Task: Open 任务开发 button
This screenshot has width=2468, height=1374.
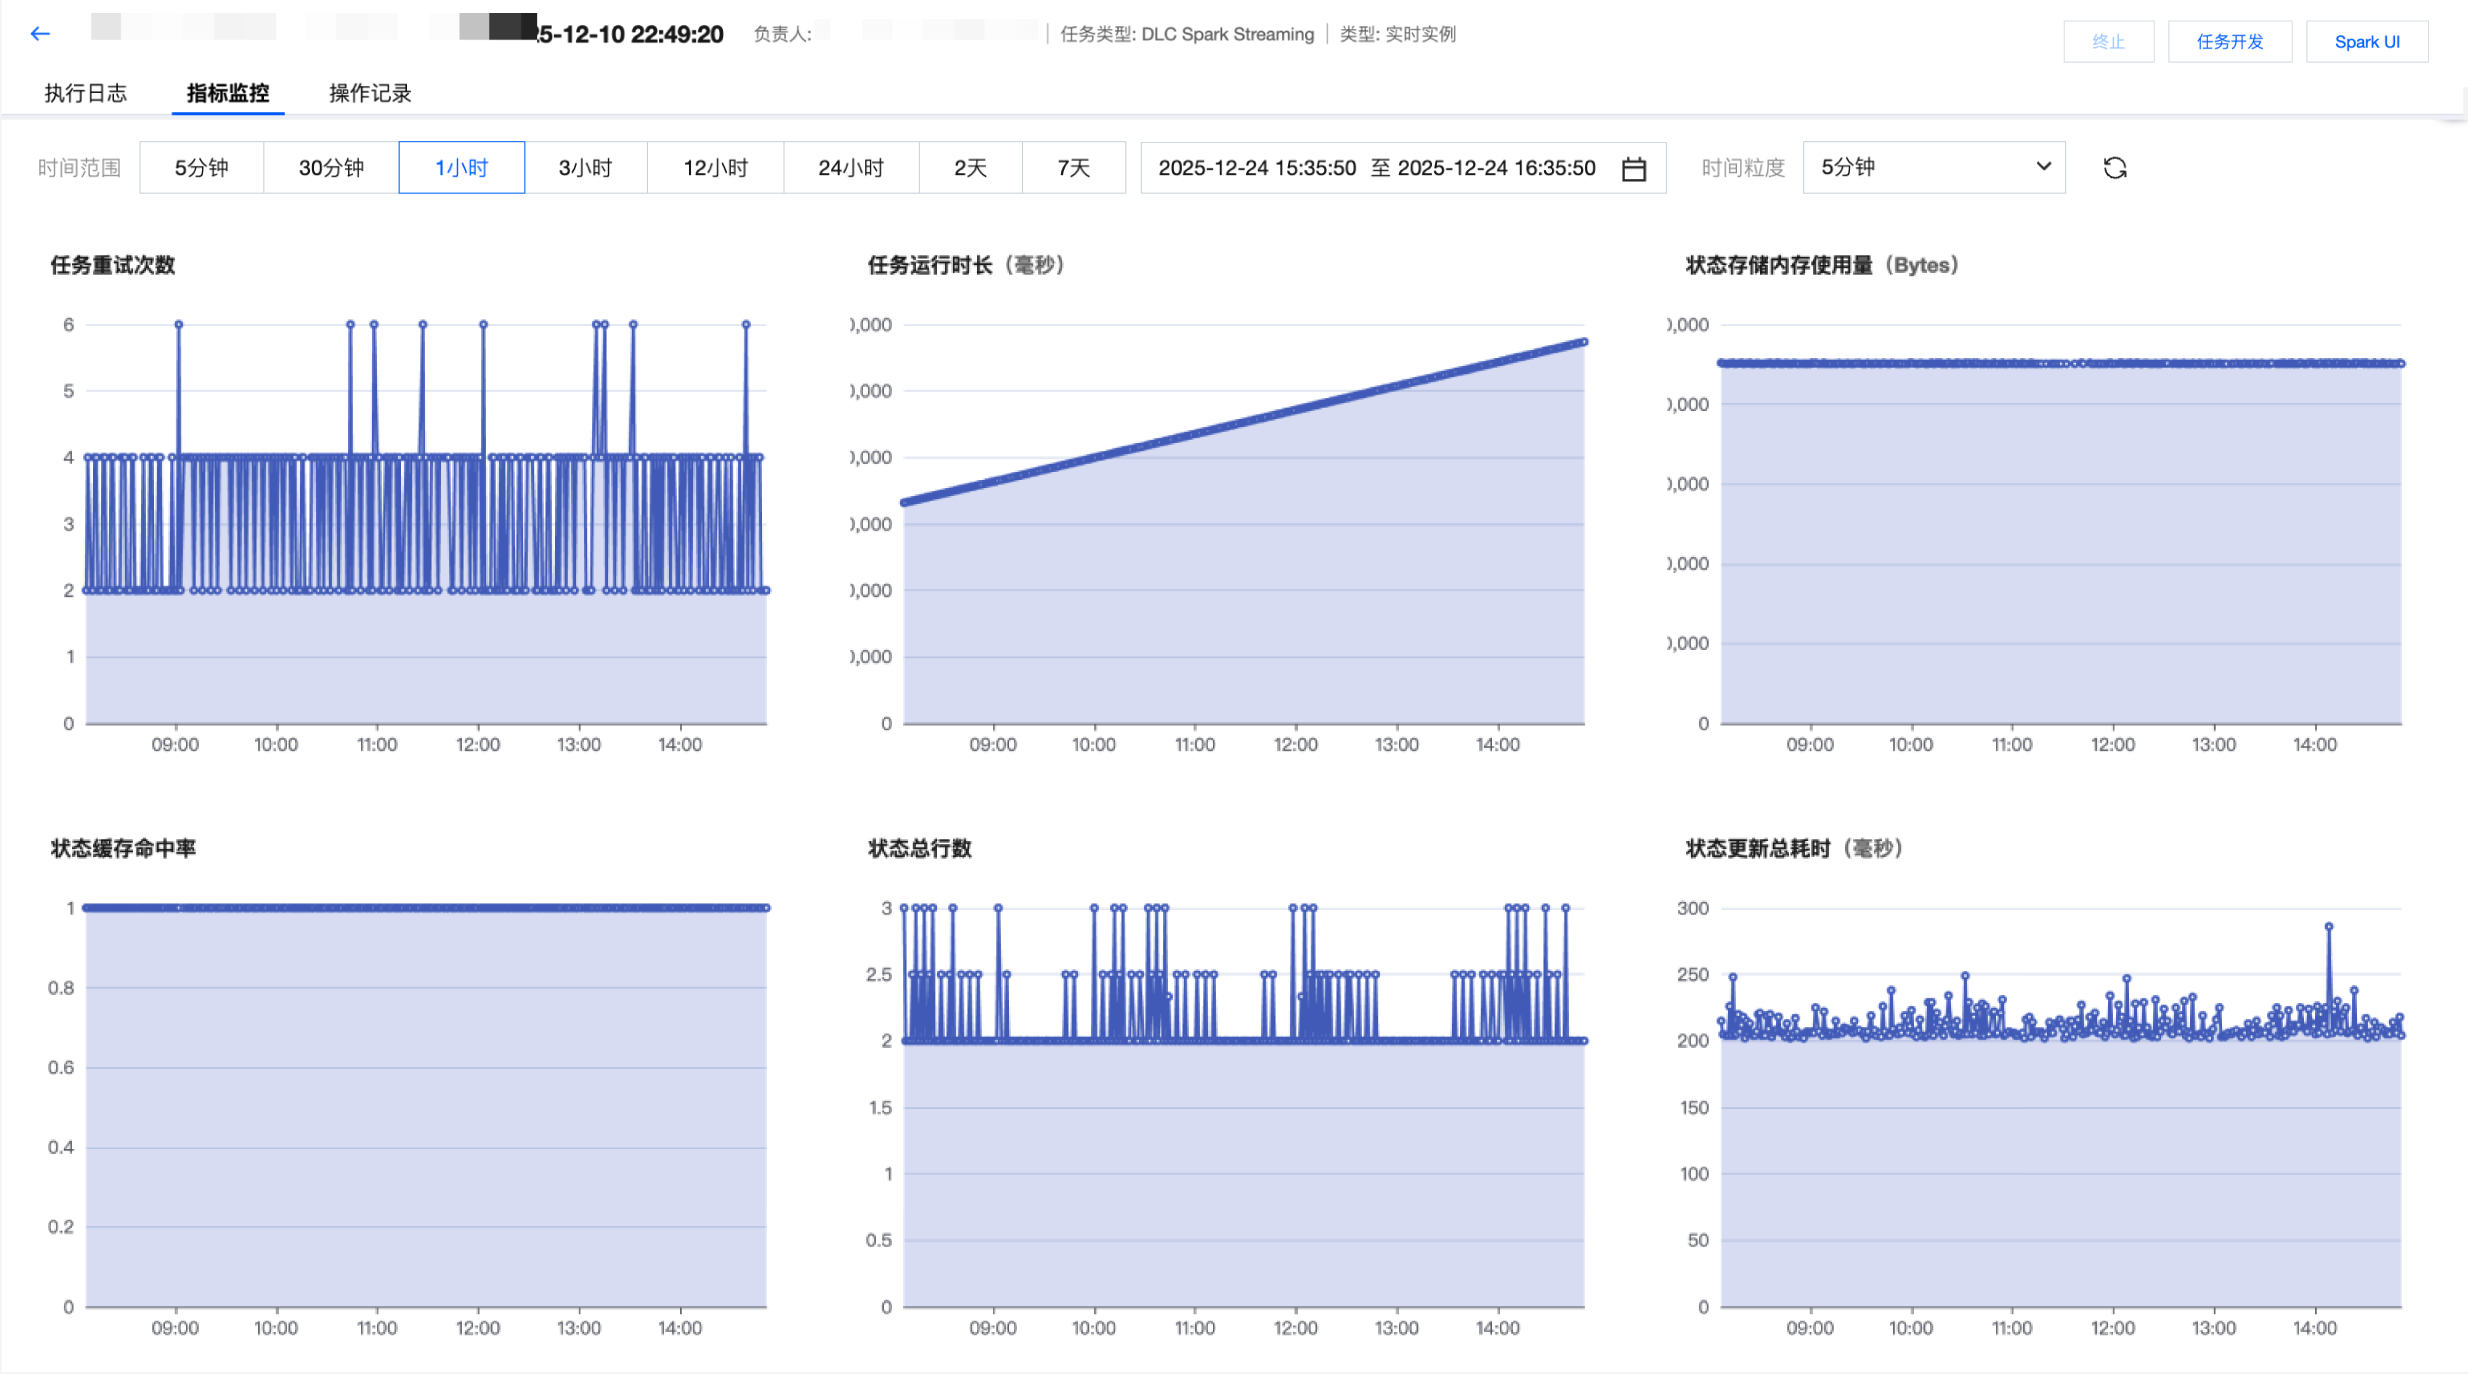Action: tap(2229, 42)
